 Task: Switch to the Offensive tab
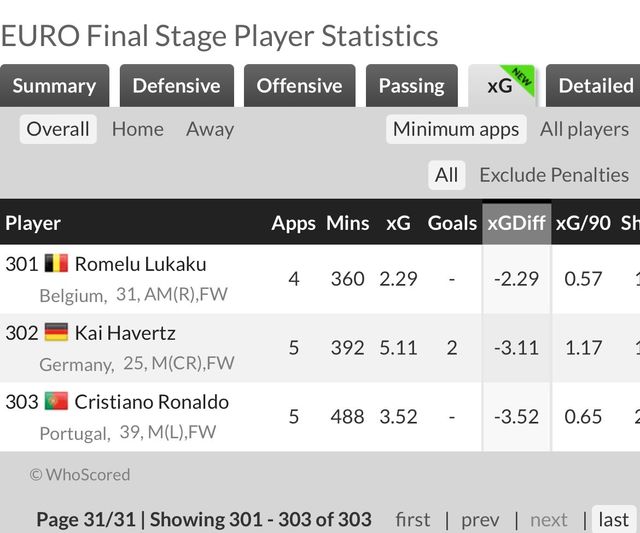[x=299, y=86]
